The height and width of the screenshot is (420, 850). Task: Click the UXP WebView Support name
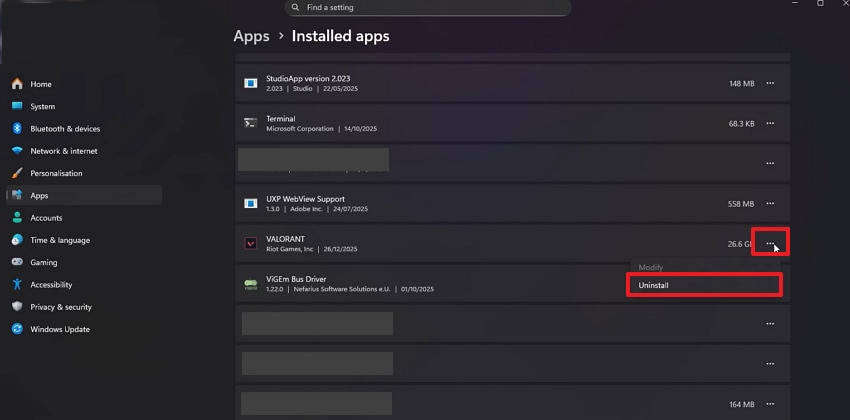pos(305,199)
